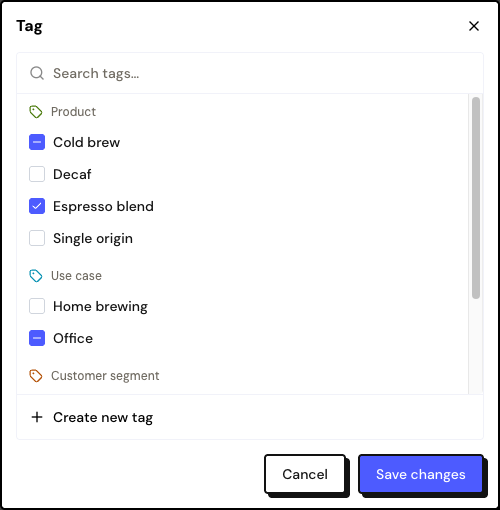Select the Customer segment group heading
This screenshot has height=510, width=500.
[105, 376]
